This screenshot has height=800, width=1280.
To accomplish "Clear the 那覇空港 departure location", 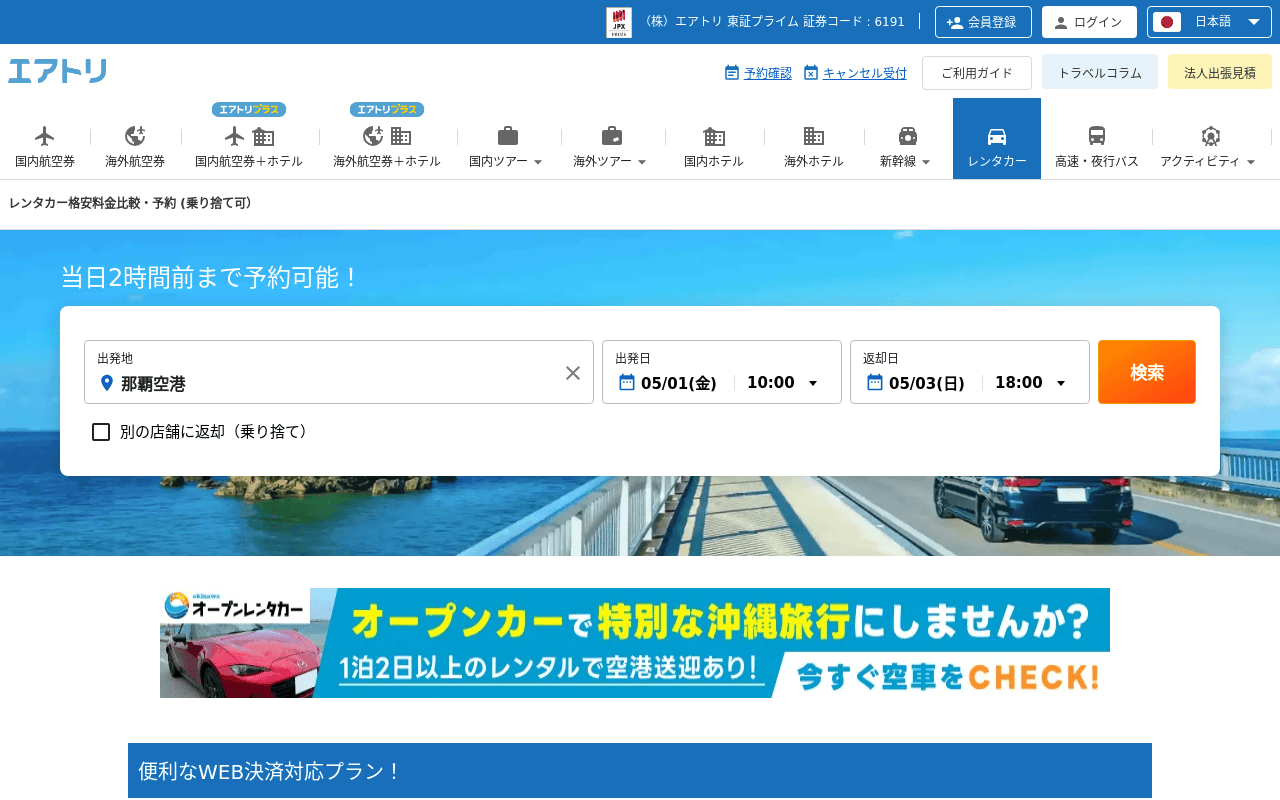I will coord(573,373).
